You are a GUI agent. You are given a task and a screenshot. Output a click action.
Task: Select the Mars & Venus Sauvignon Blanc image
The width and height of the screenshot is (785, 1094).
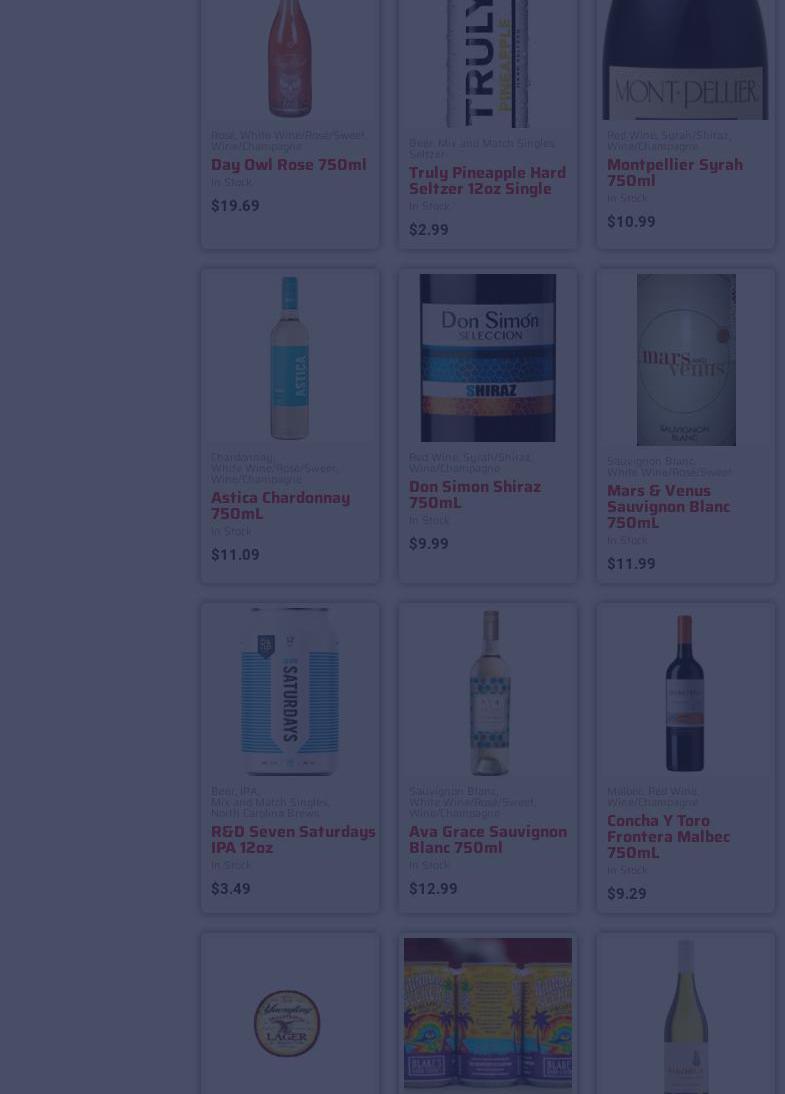pos(686,360)
